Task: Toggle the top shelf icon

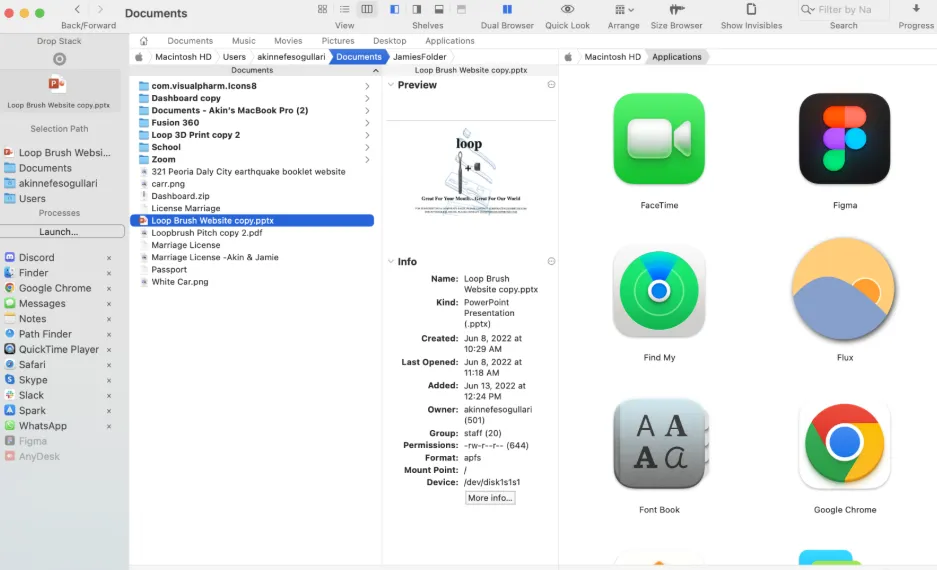Action: click(x=461, y=9)
